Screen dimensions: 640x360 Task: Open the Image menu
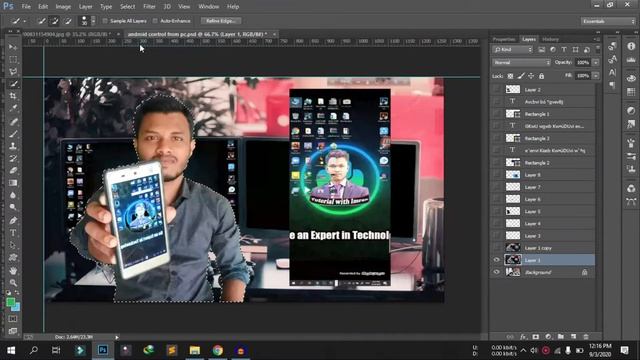[x=63, y=7]
